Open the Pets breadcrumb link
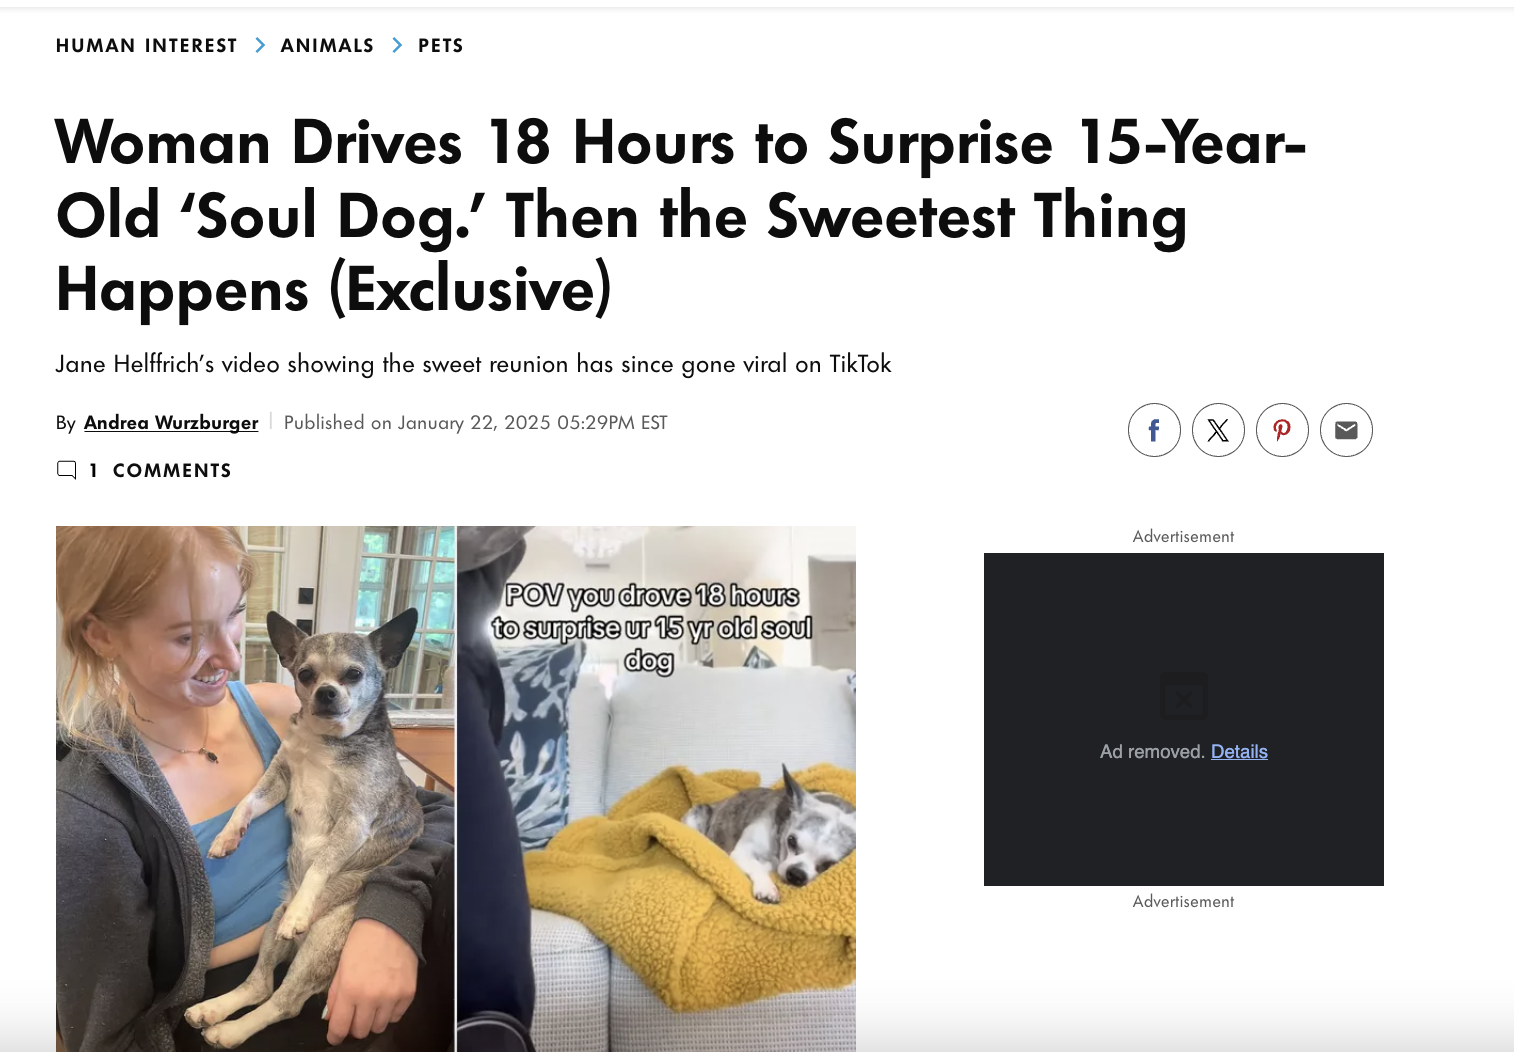 tap(441, 45)
